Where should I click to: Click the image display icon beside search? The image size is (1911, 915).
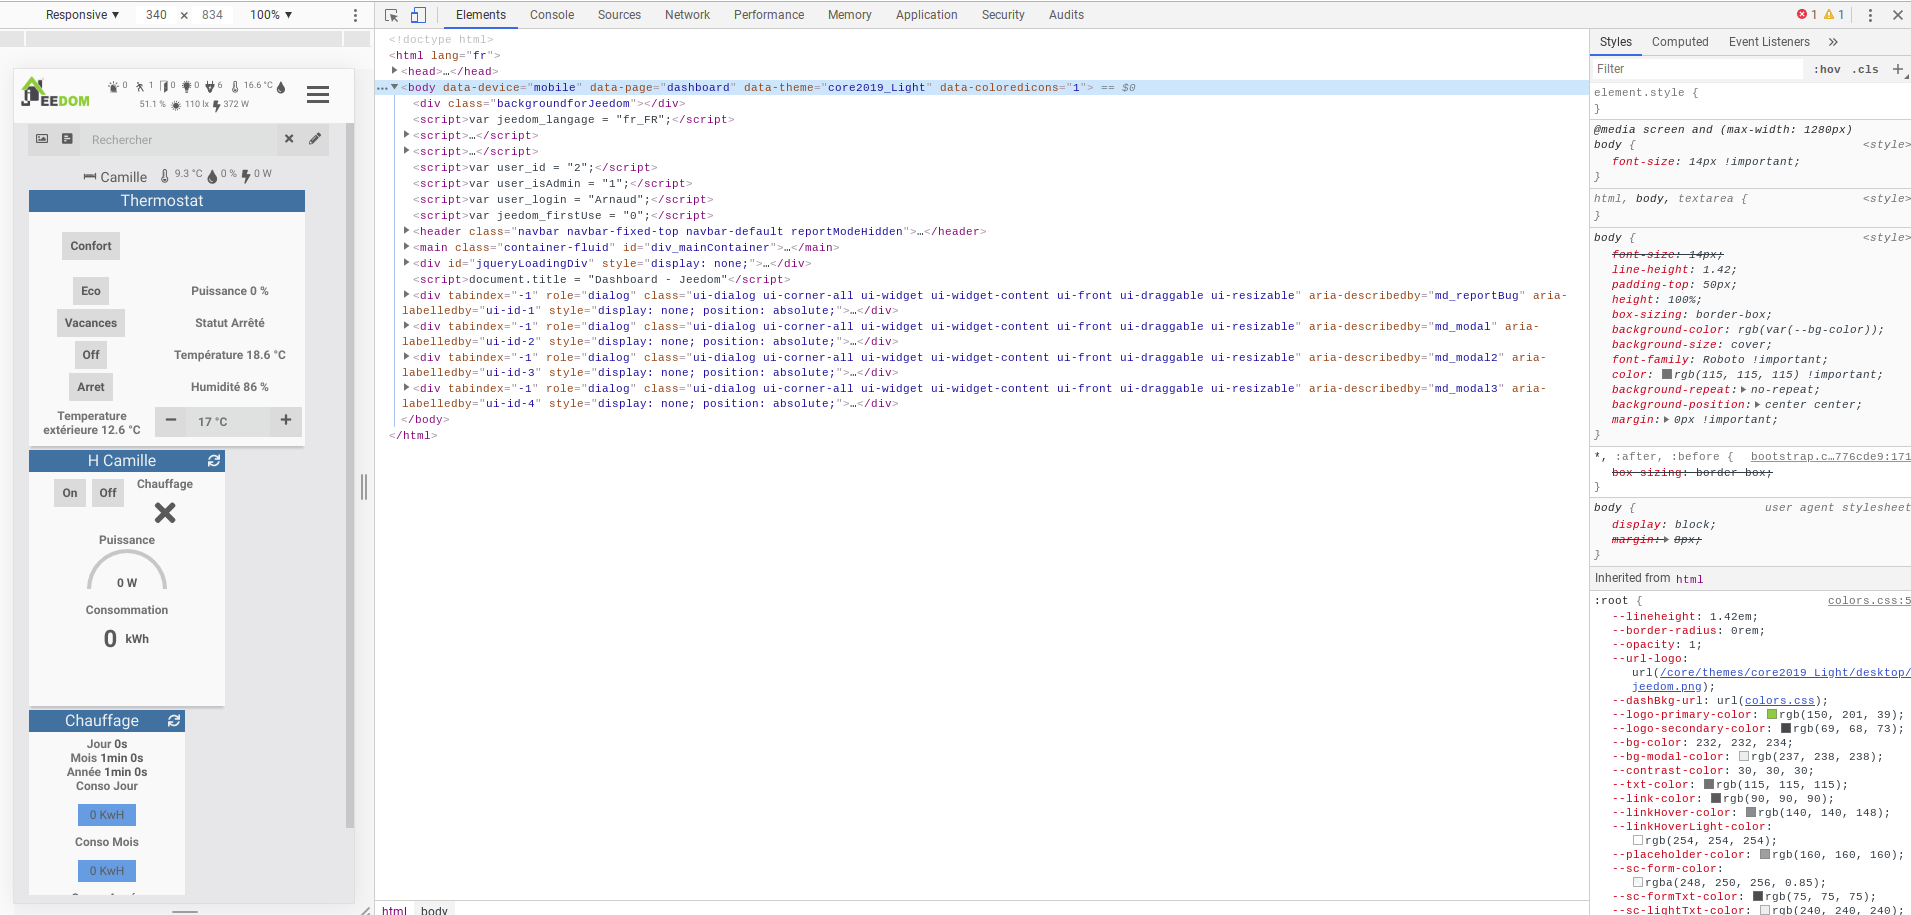point(42,139)
